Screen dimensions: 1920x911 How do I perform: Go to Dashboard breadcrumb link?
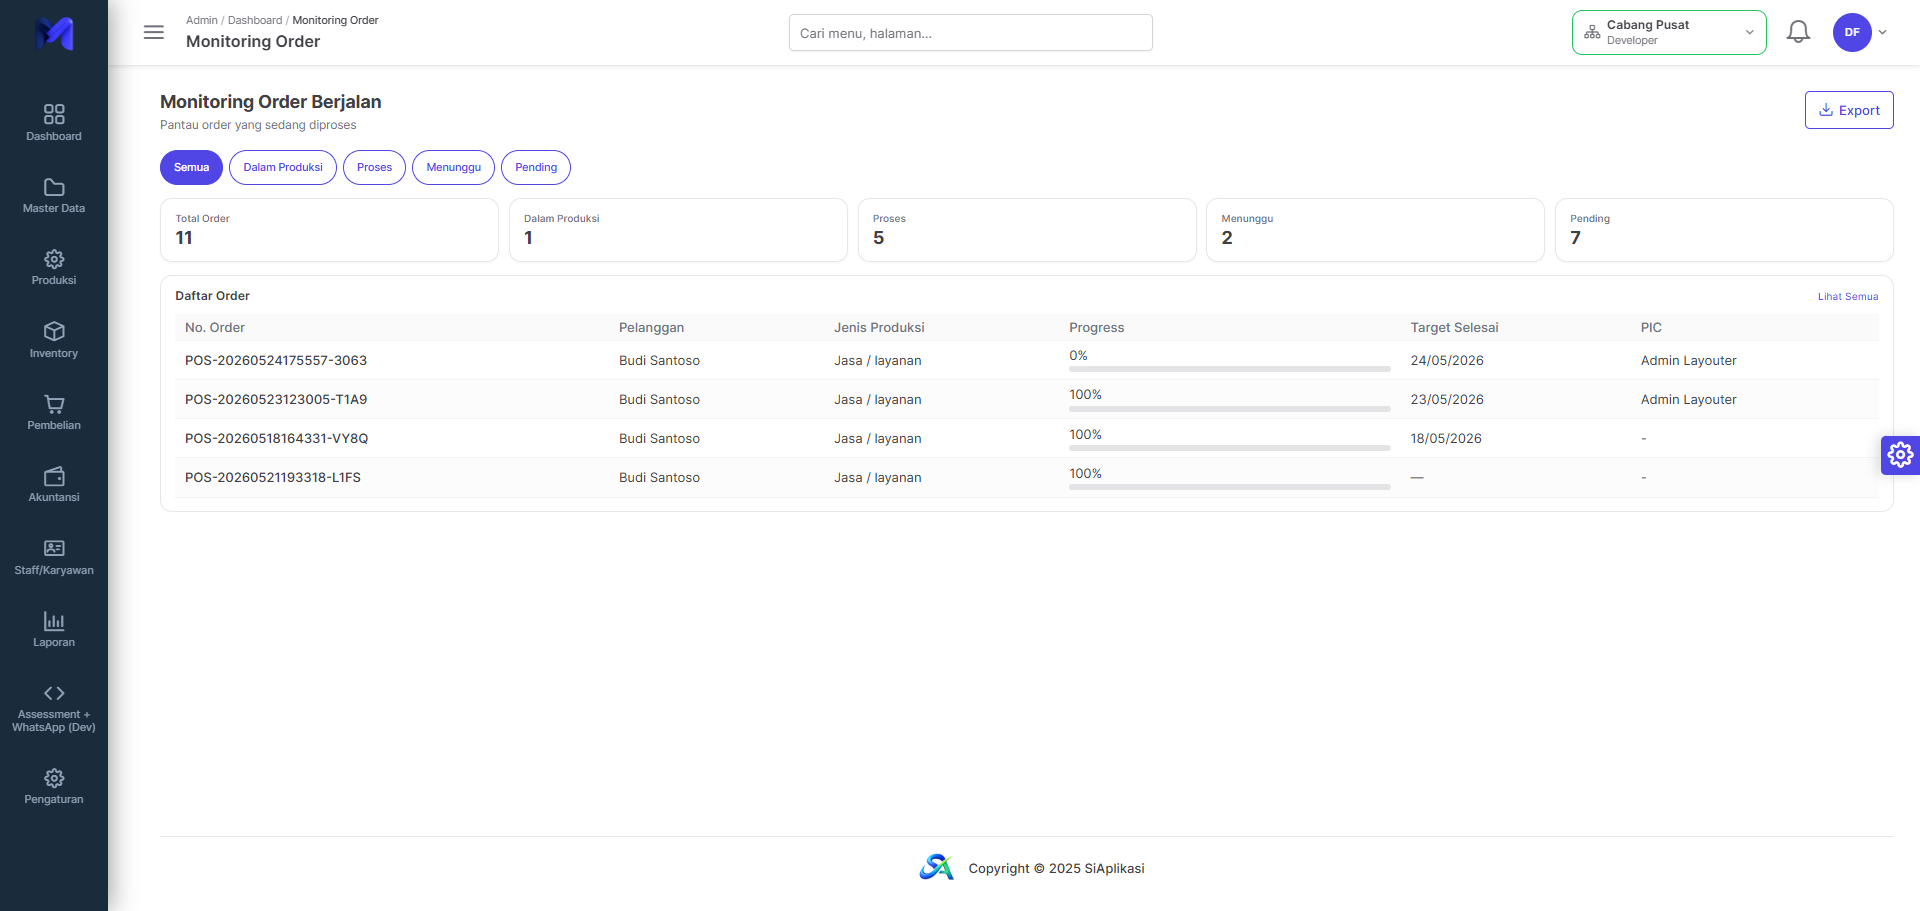click(255, 20)
